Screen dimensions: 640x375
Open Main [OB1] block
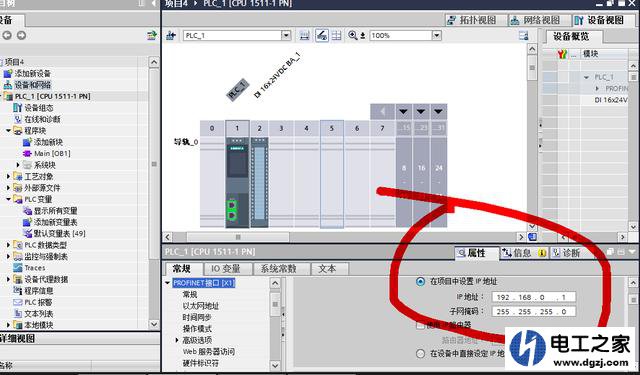coord(52,153)
